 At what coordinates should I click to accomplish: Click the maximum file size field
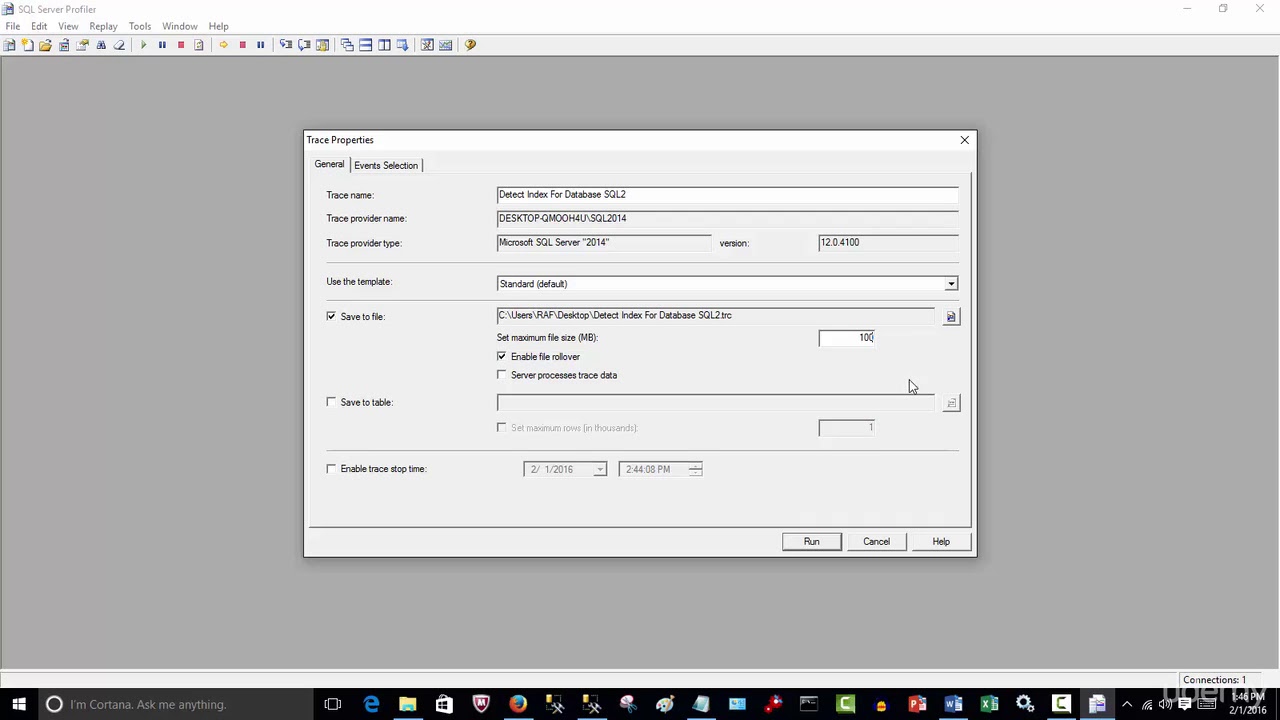coord(847,338)
